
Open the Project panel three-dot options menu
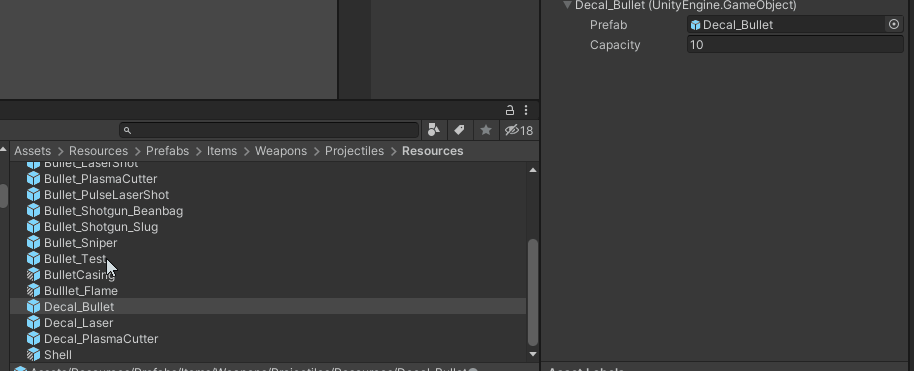coord(526,110)
